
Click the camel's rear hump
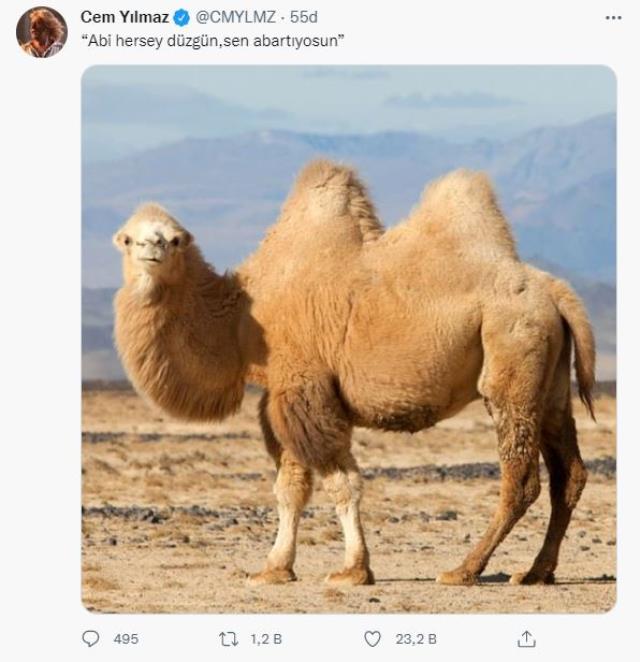[464, 211]
